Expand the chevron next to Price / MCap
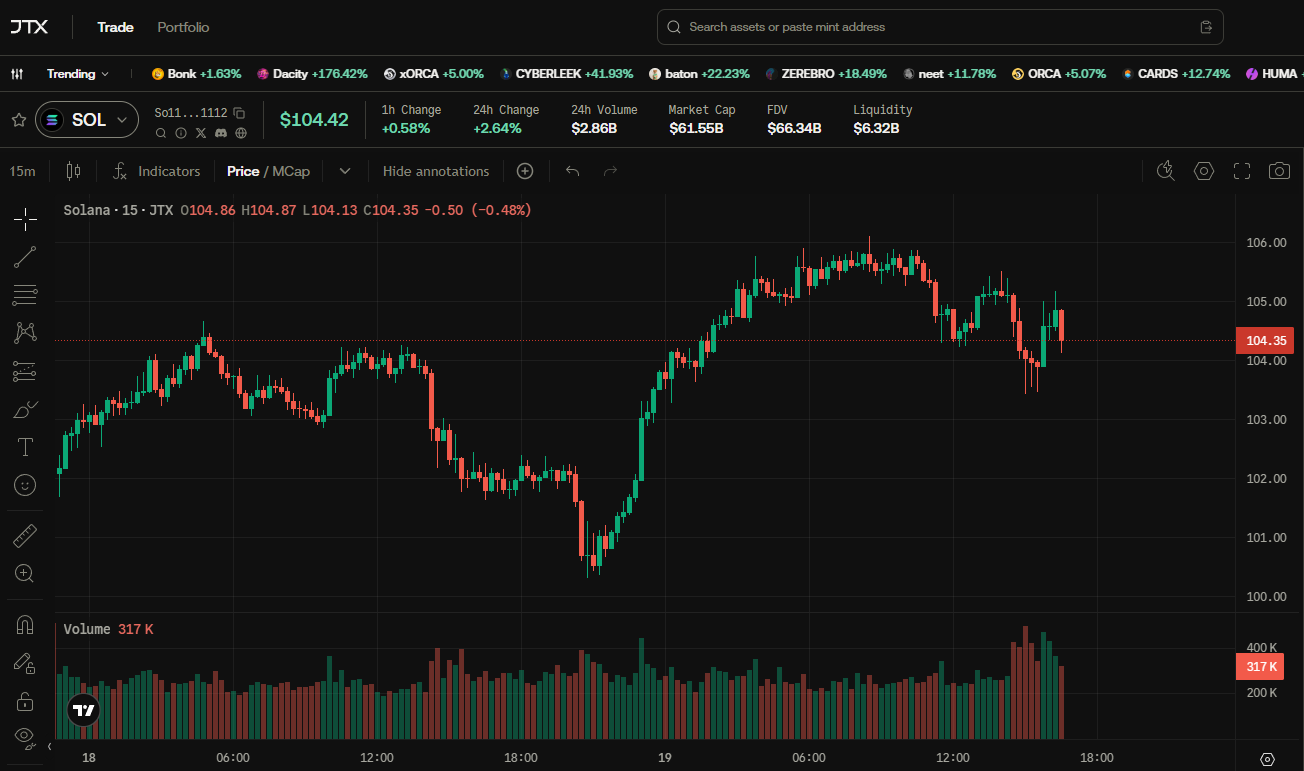Screen dimensions: 1304x771 point(345,171)
